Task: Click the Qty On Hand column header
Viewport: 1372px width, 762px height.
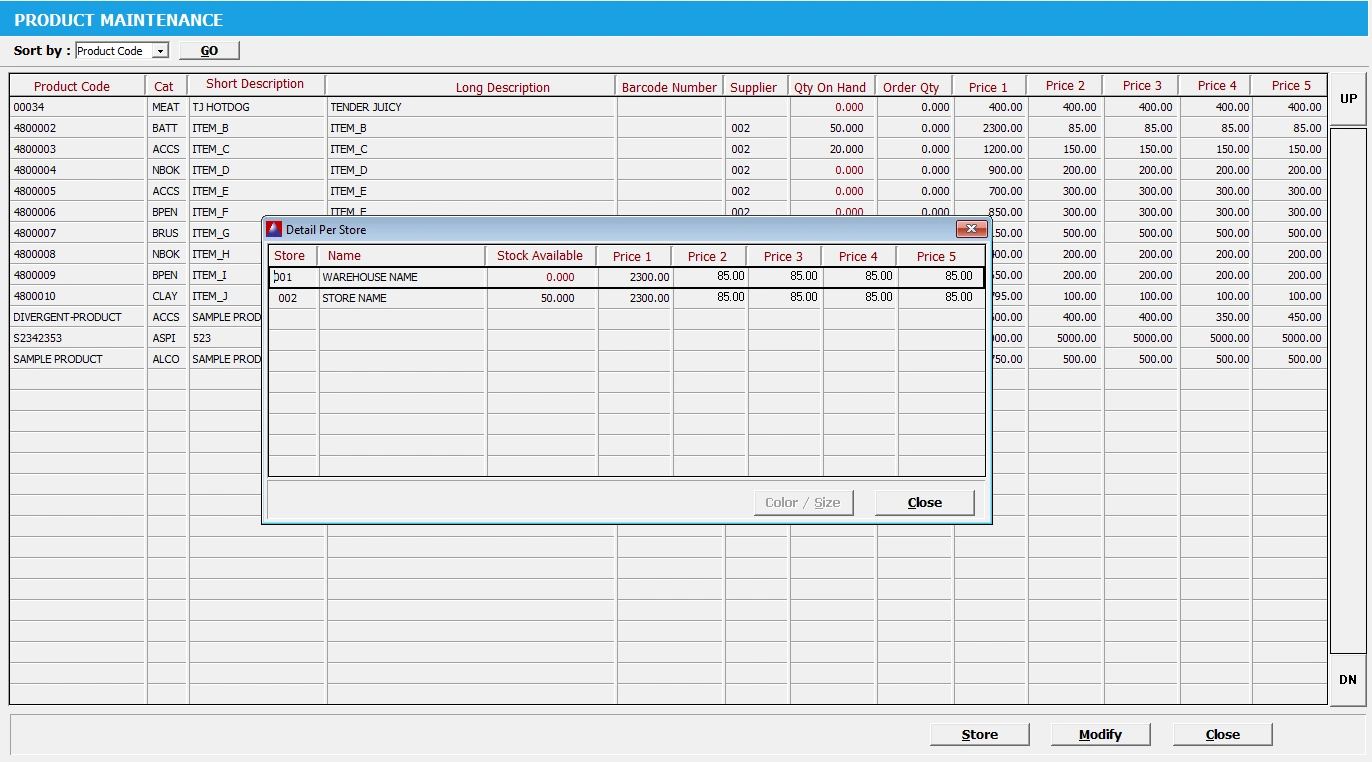Action: point(830,88)
